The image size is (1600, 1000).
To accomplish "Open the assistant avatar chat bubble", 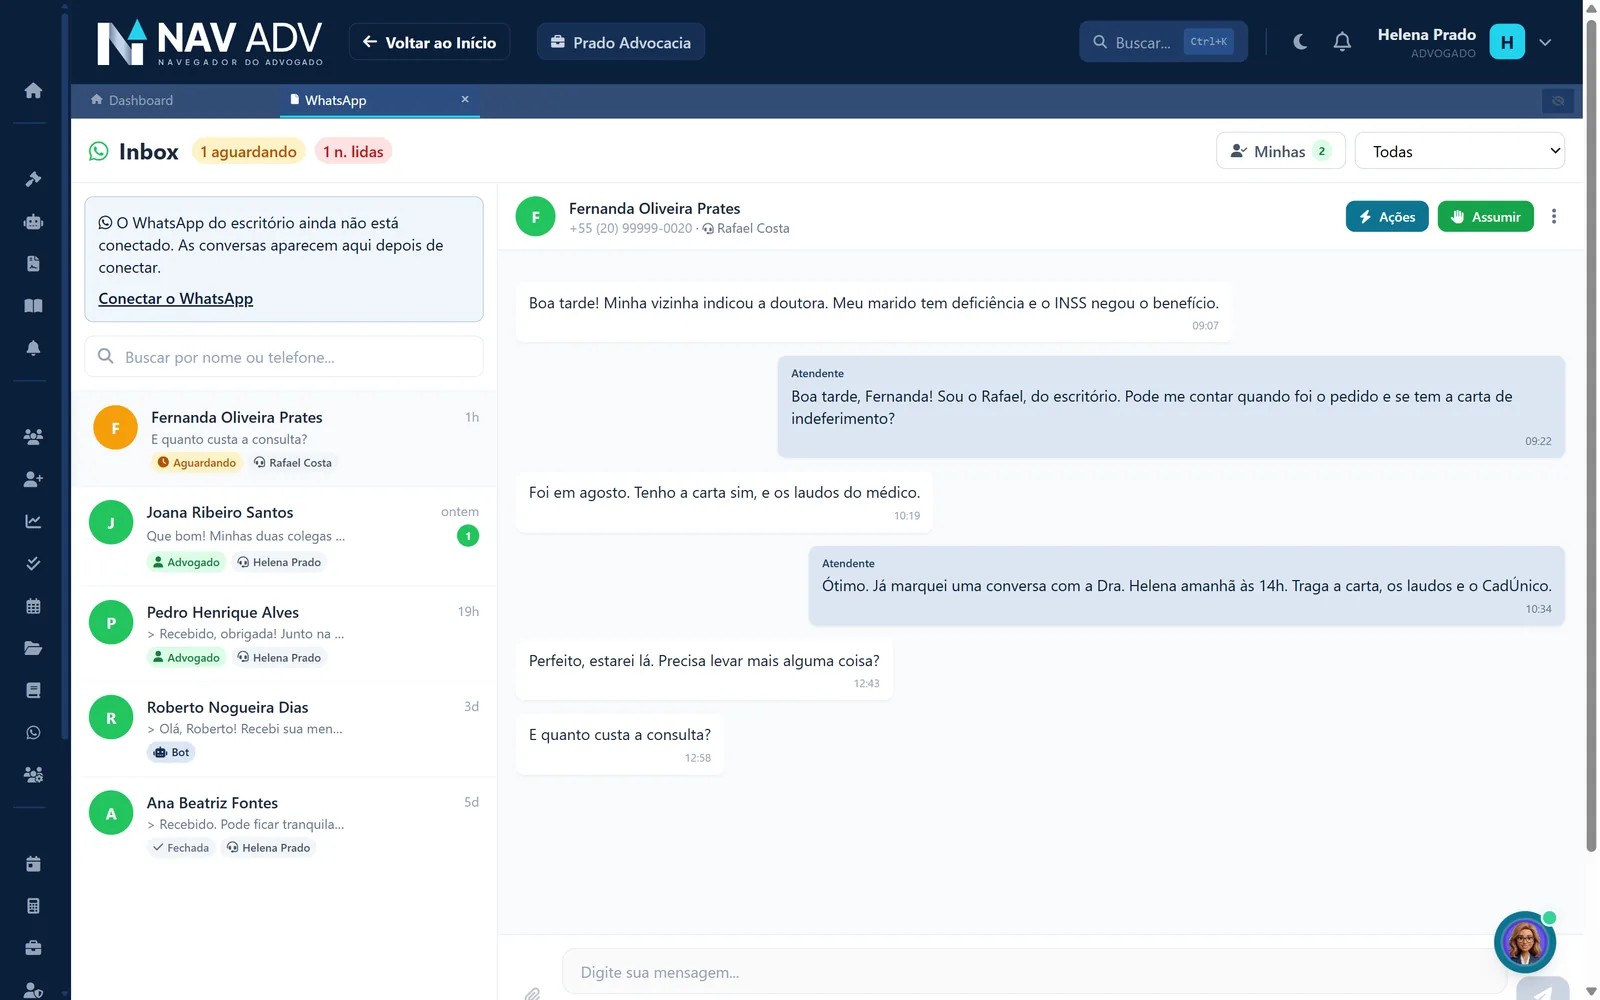I will (1525, 942).
